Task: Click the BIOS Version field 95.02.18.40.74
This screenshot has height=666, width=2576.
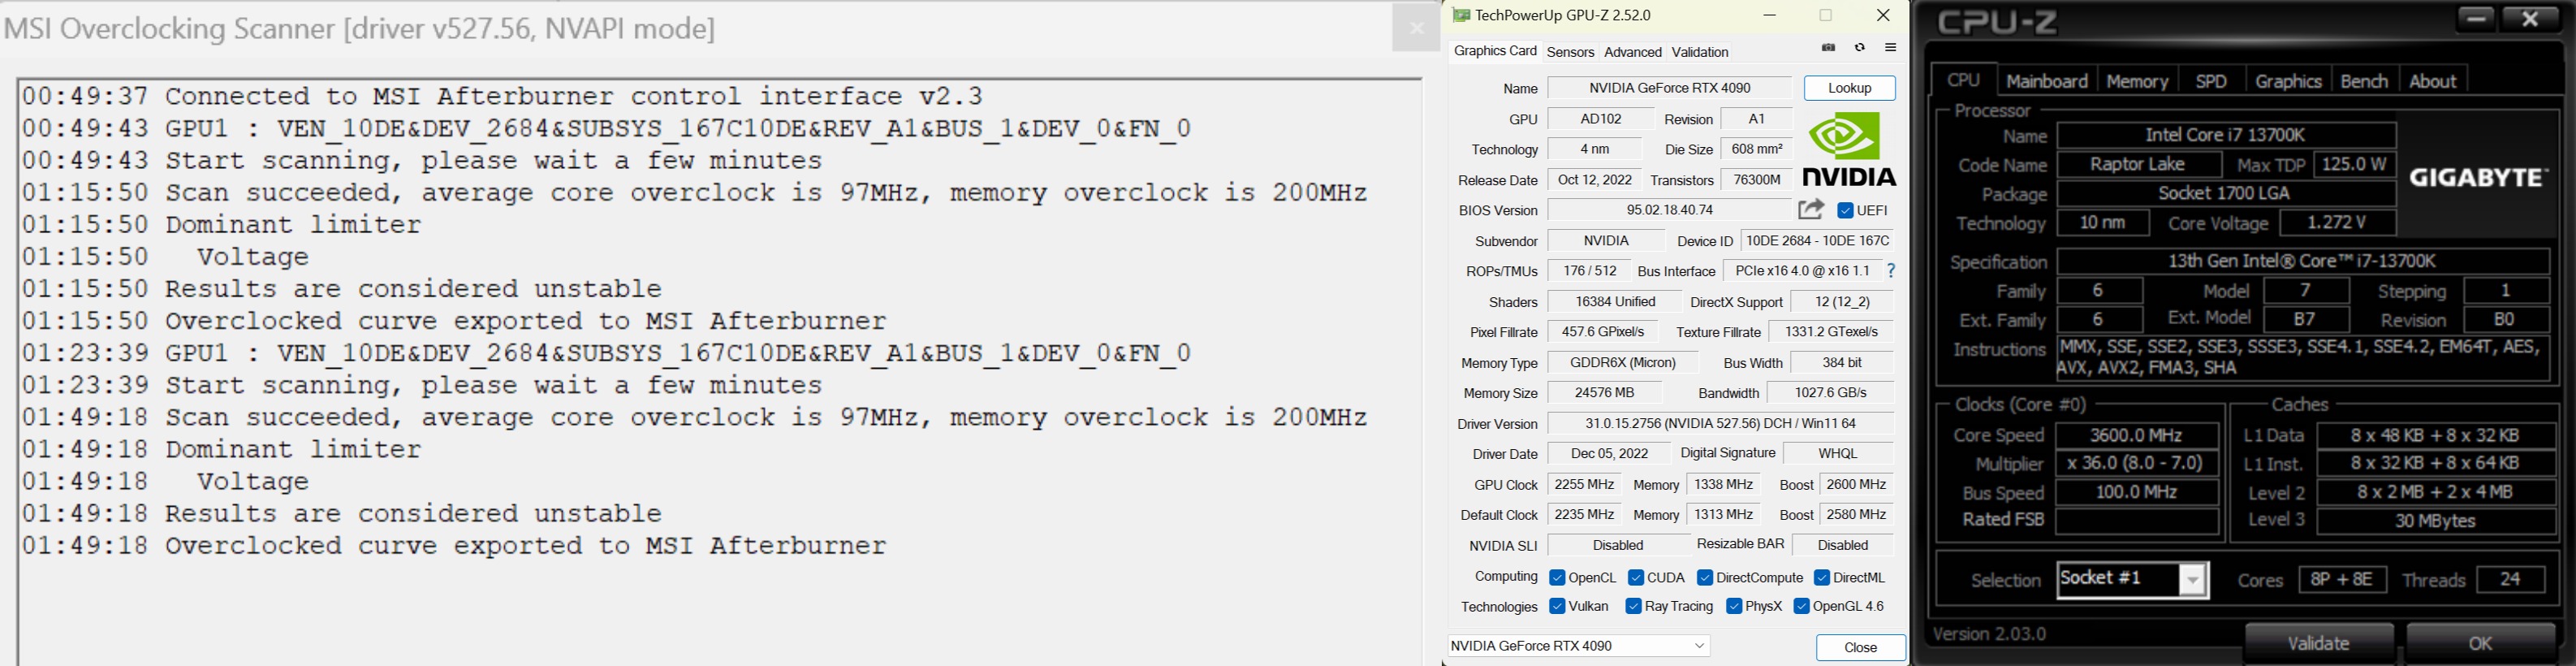Action: [1669, 210]
